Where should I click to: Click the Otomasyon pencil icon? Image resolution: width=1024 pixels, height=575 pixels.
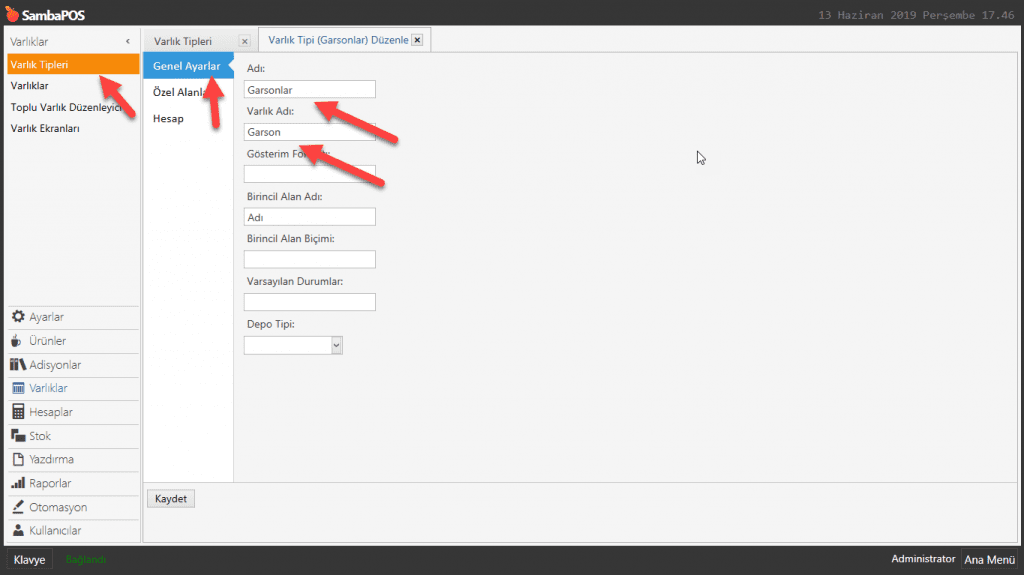[18, 507]
